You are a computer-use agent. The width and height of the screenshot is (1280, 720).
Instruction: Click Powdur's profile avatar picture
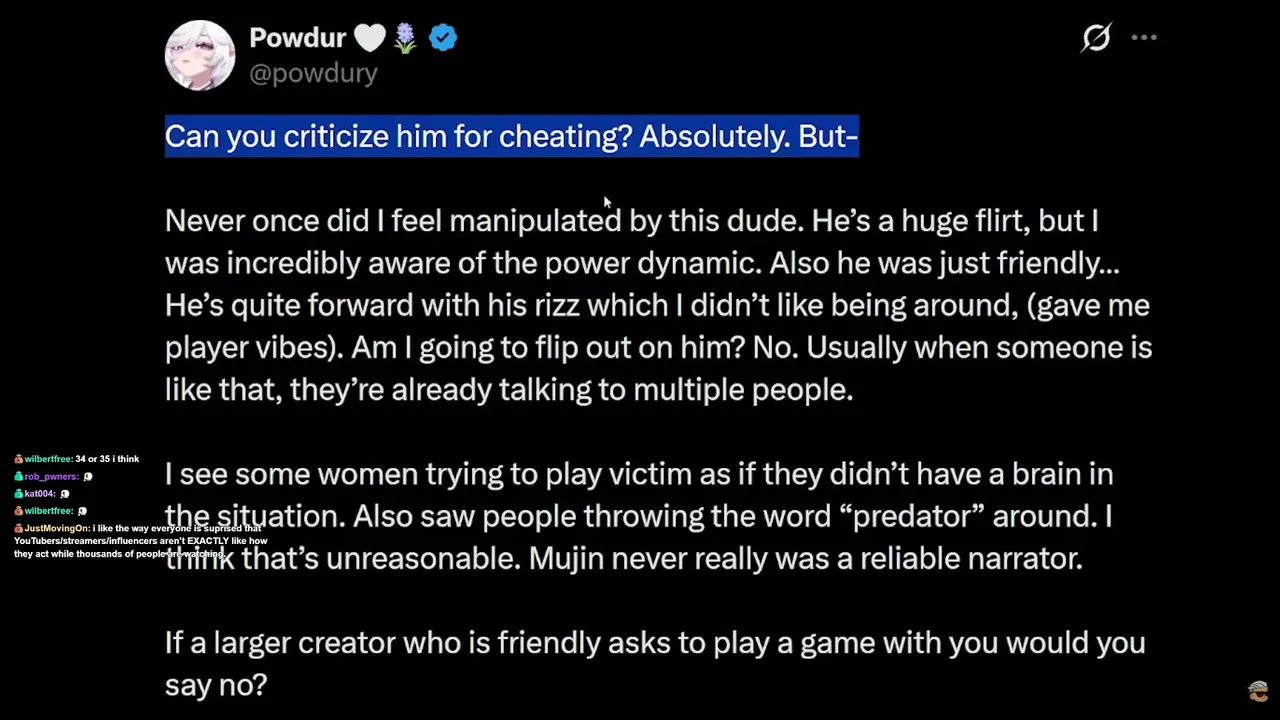[200, 56]
